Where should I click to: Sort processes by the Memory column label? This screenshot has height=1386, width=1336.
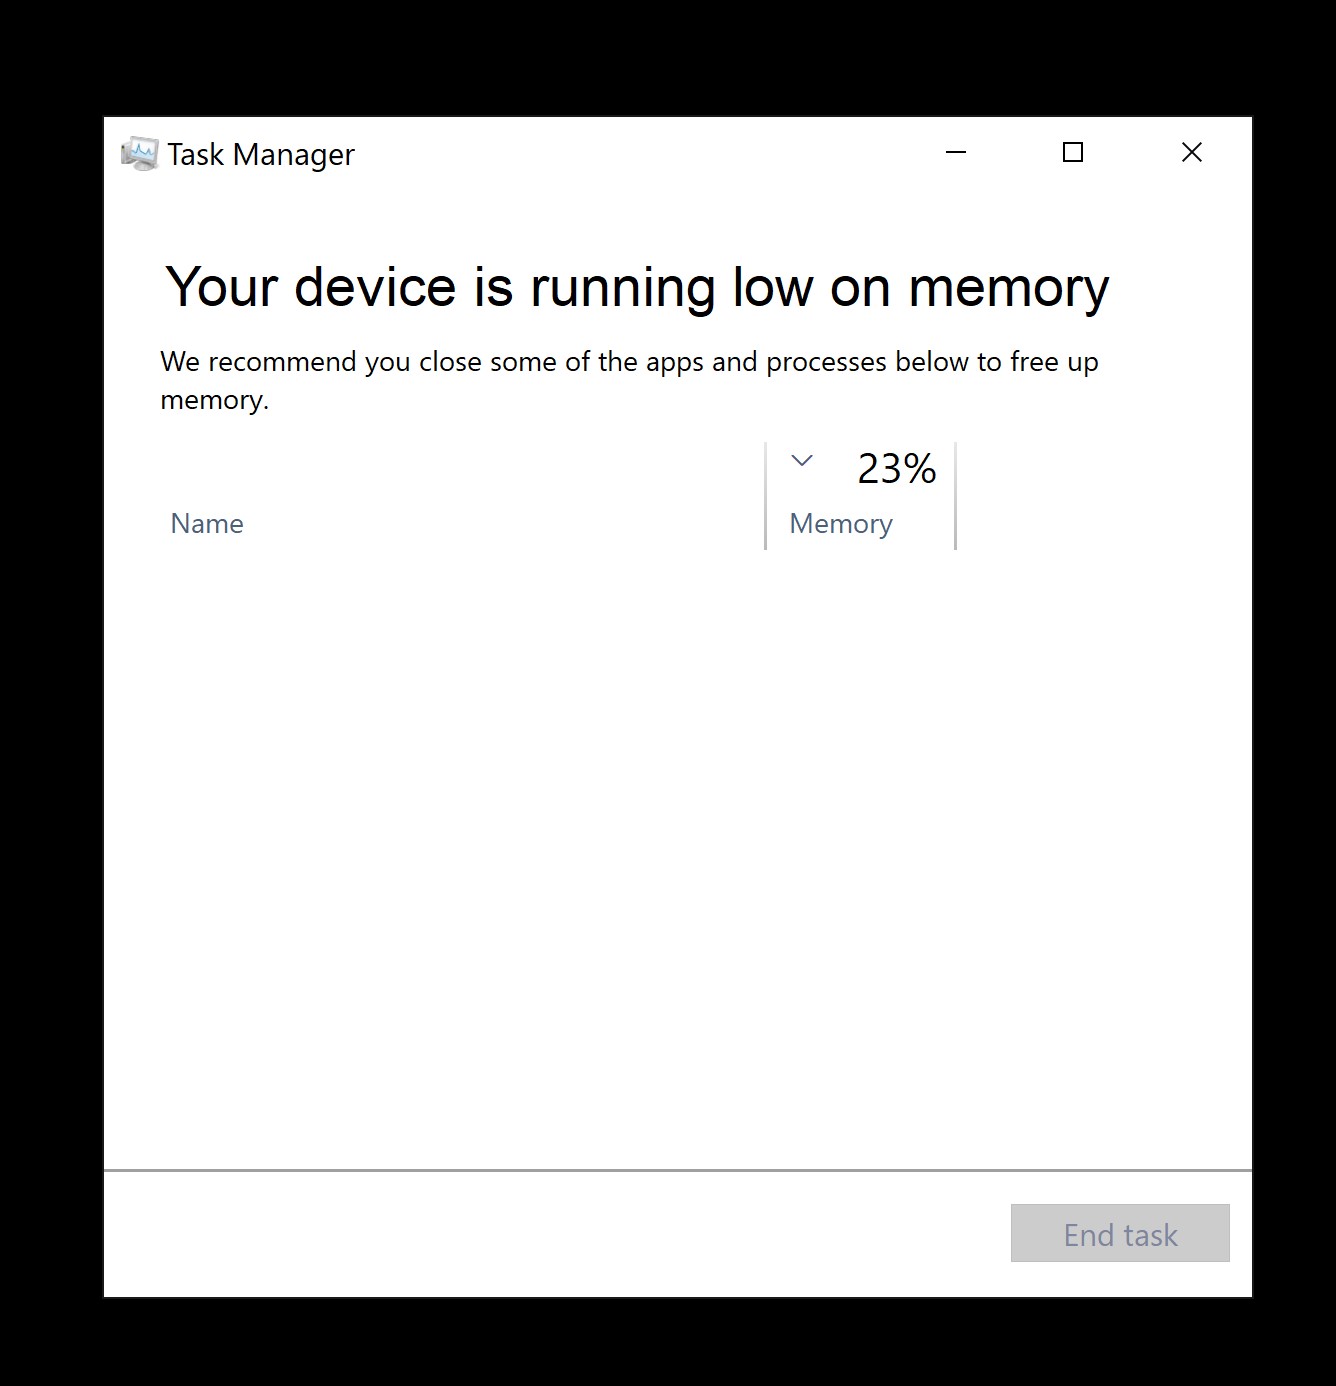pos(841,523)
